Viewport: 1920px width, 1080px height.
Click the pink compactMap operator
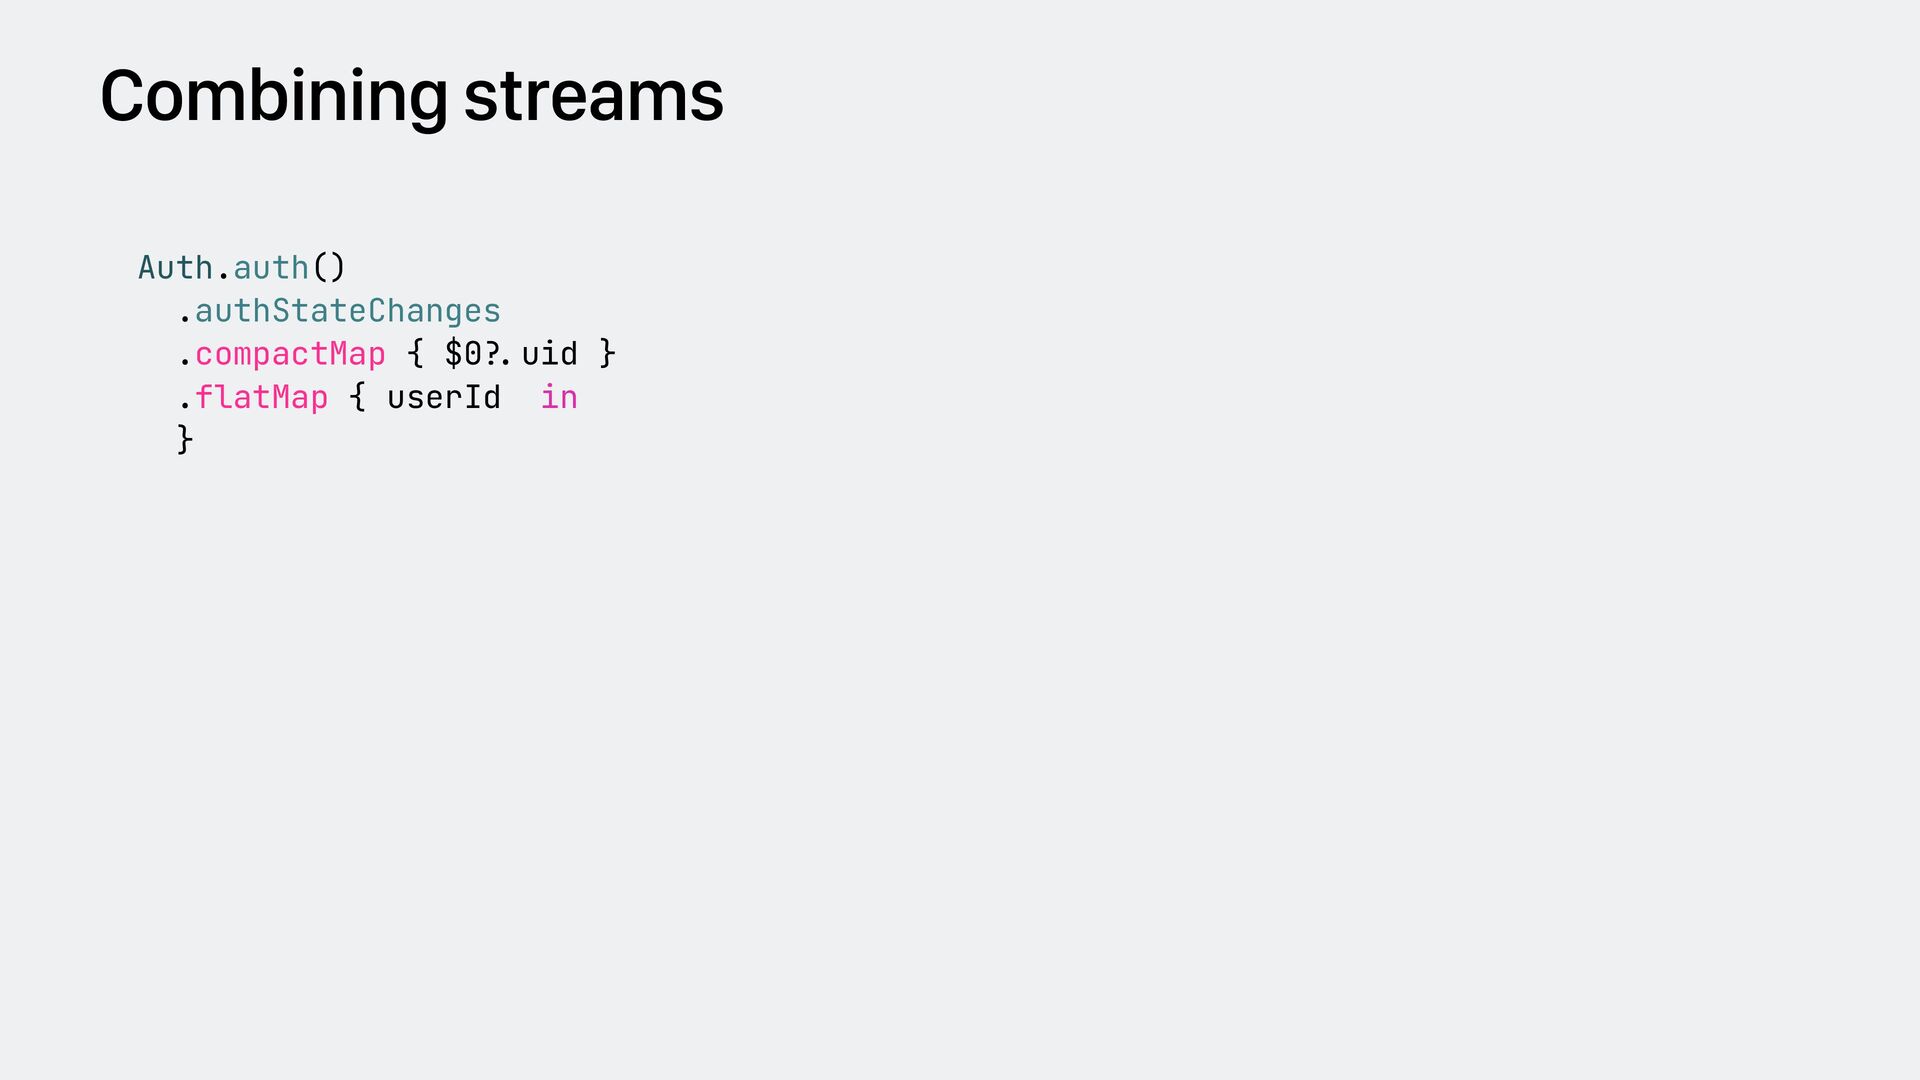290,354
